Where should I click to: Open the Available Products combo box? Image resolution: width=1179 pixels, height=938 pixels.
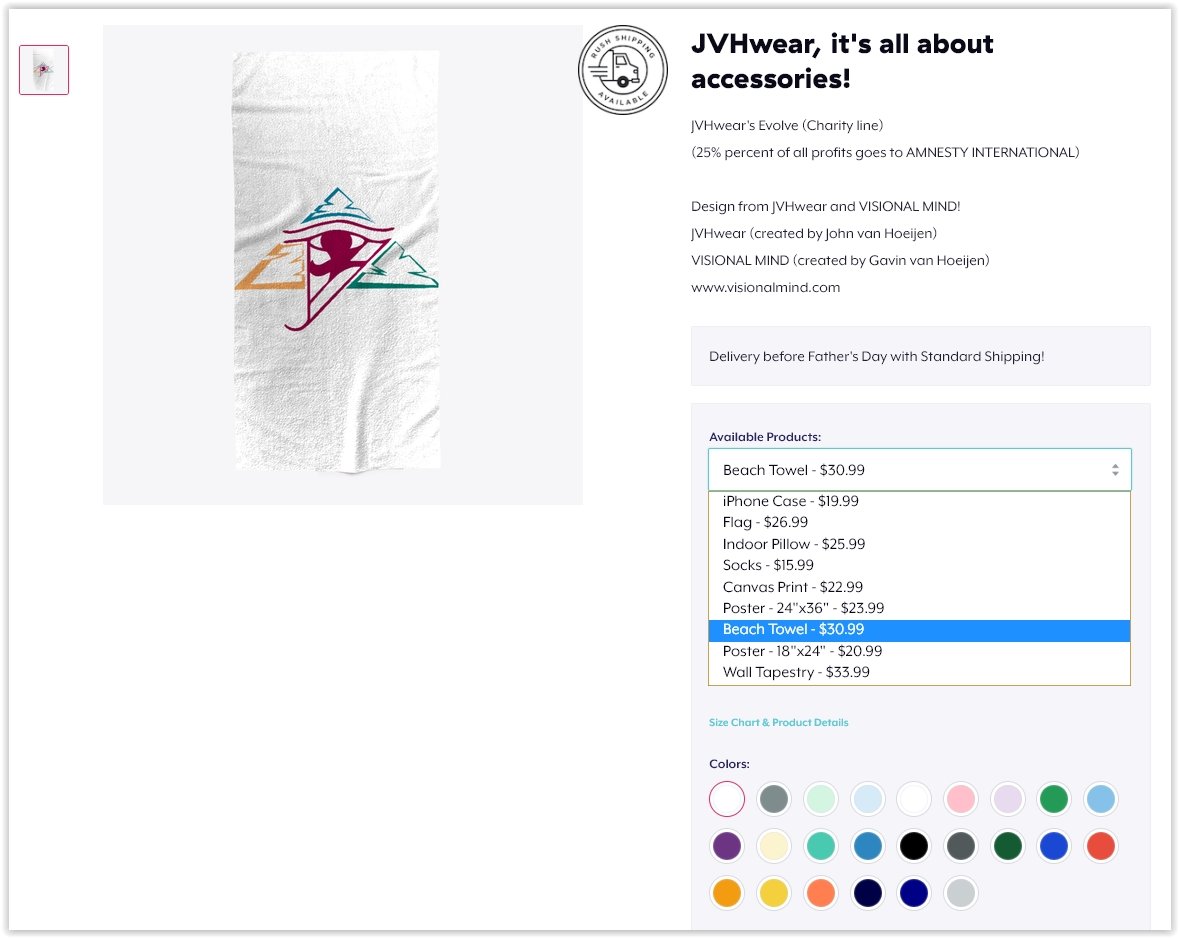pyautogui.click(x=920, y=470)
